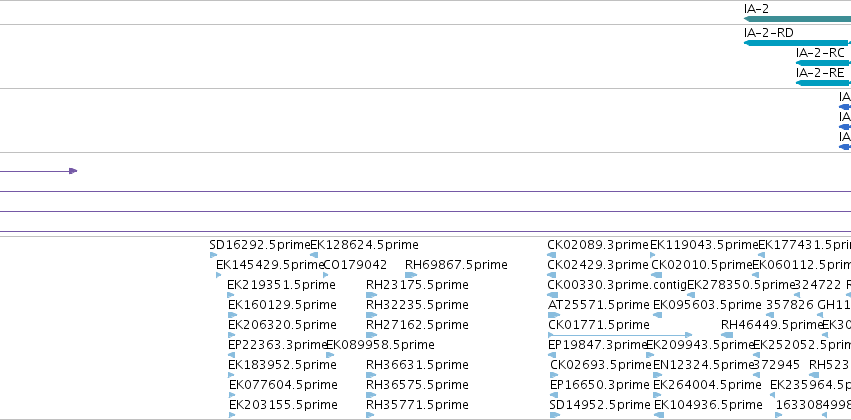The width and height of the screenshot is (851, 420).
Task: Select the IA-2-RC transcript feature
Action: pos(823,63)
